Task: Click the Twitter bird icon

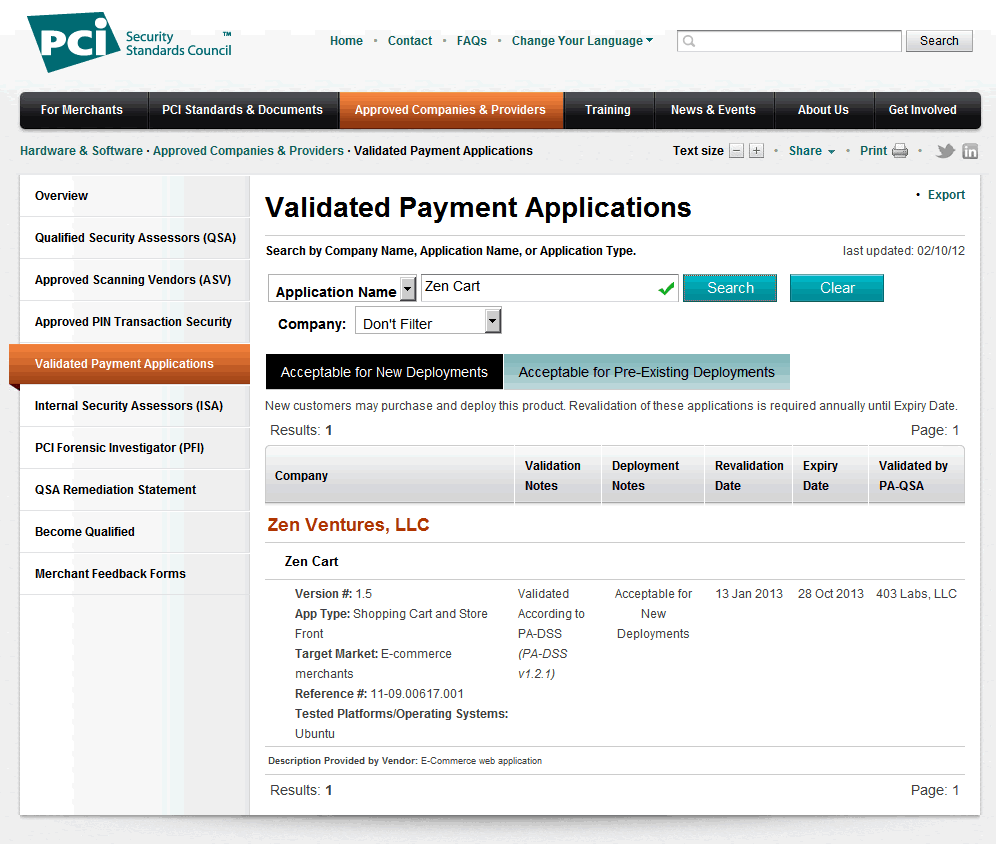Action: pyautogui.click(x=945, y=151)
